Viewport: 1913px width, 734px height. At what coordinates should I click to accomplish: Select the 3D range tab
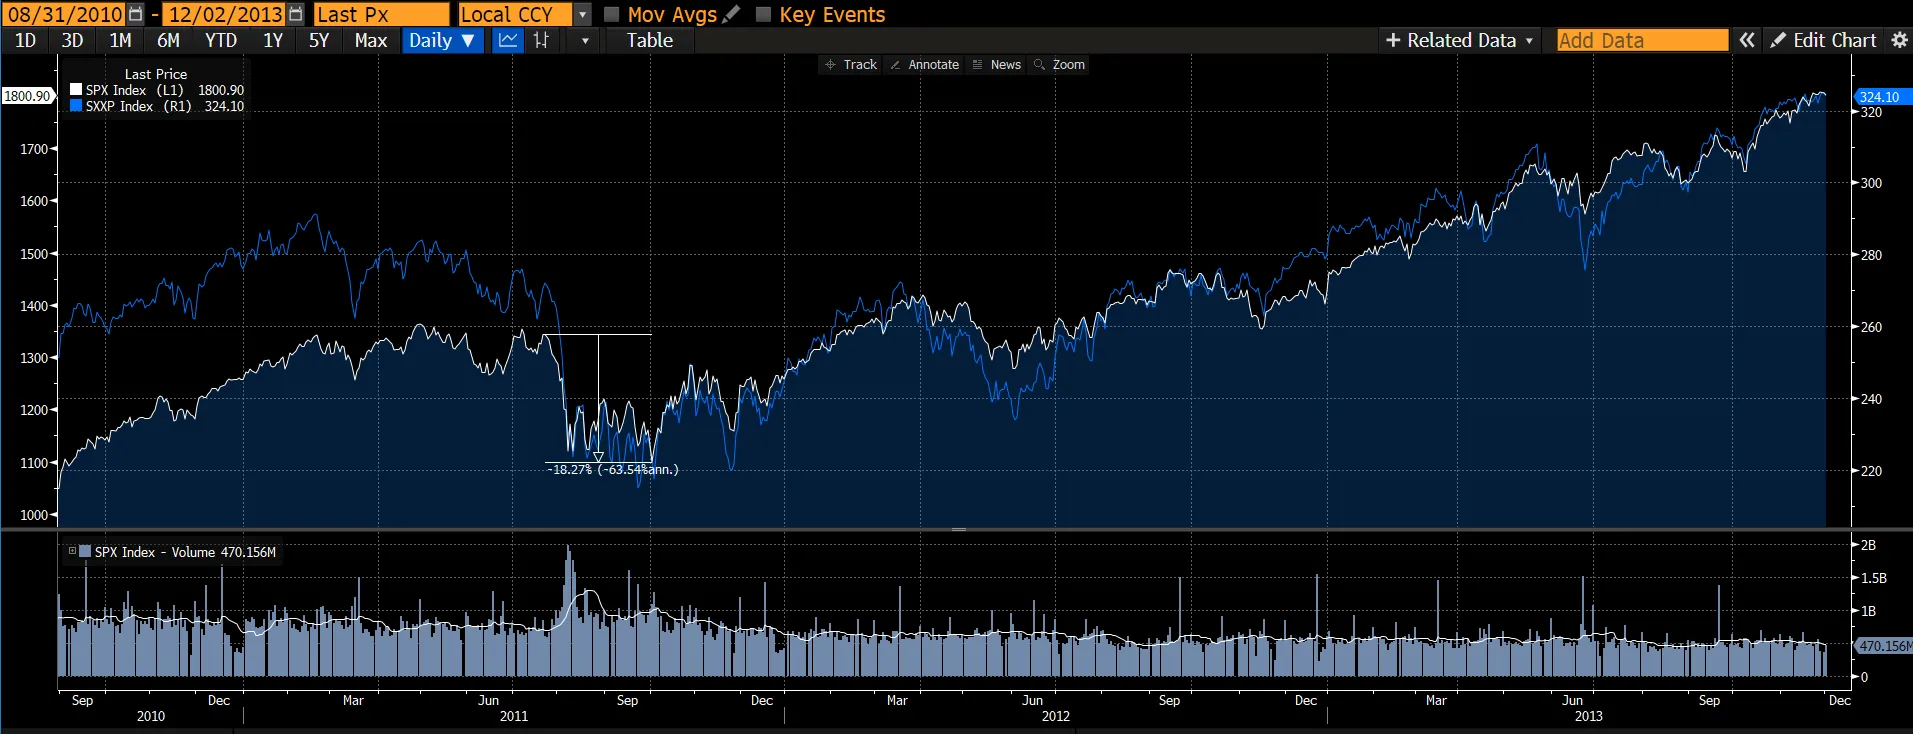(72, 40)
